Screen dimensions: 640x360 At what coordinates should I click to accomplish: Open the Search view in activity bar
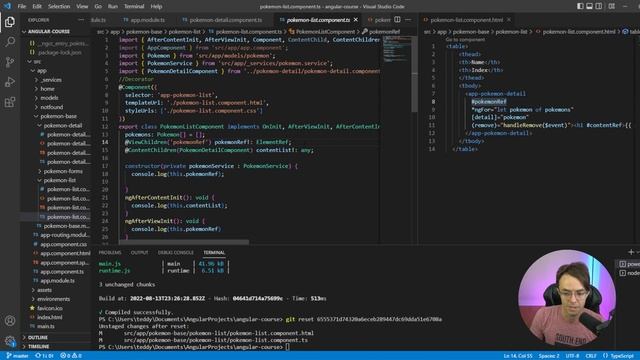[x=10, y=42]
